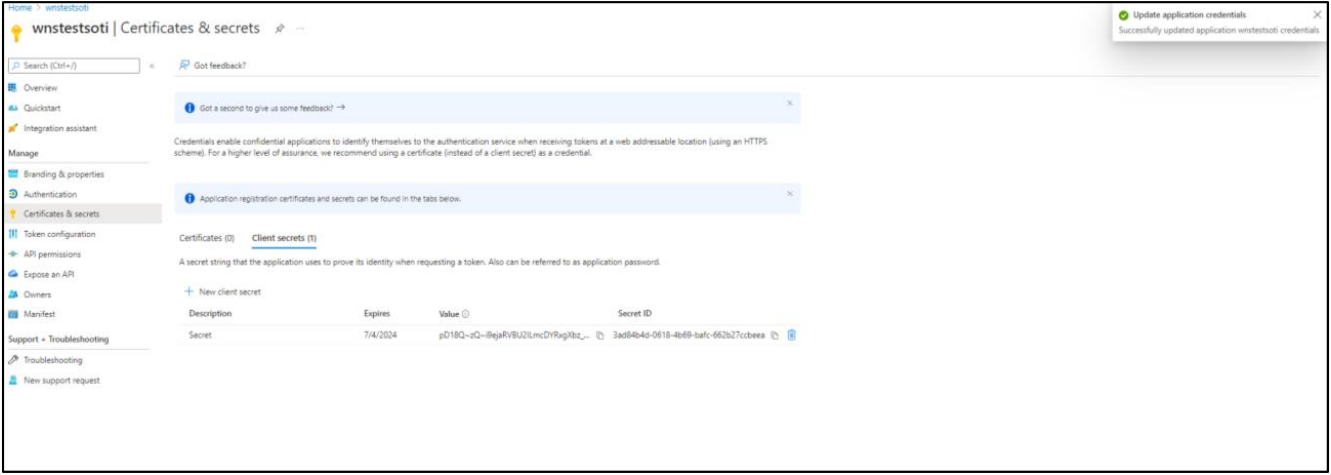
Task: Navigate to Token configuration
Action: pos(59,234)
